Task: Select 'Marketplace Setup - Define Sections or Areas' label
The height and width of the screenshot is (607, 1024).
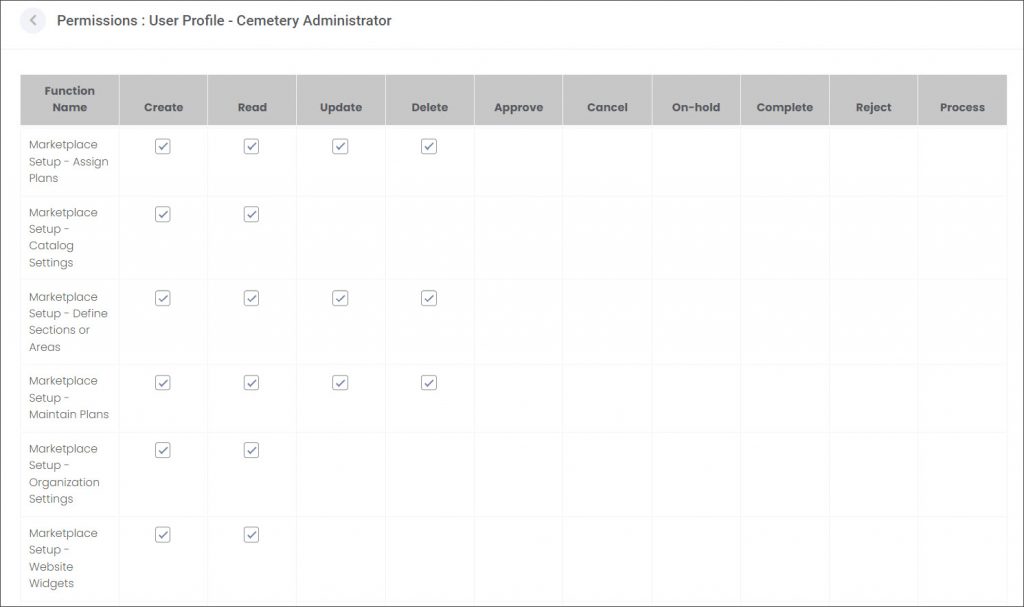Action: 68,321
